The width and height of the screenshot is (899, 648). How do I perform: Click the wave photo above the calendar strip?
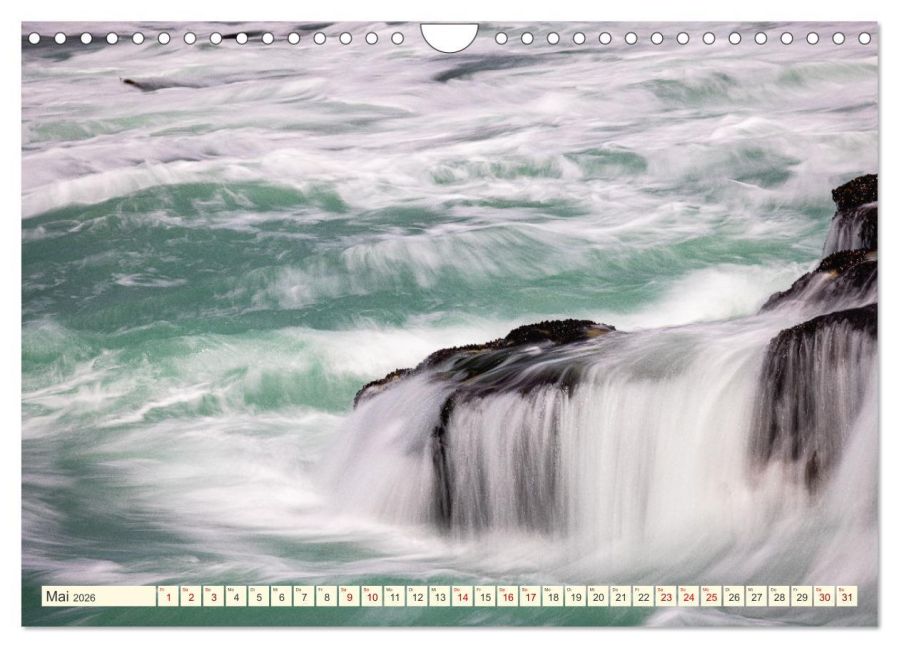pos(450,300)
